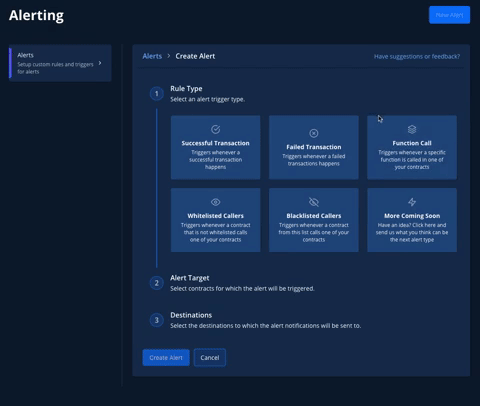Click the layers icon on Function Call
Screen dimensions: 480x406
tap(412, 129)
